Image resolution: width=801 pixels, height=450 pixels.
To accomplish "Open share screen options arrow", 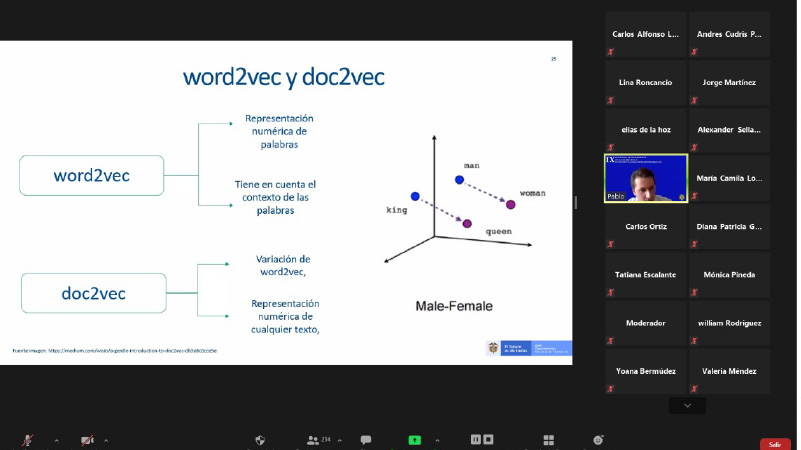I will click(437, 440).
